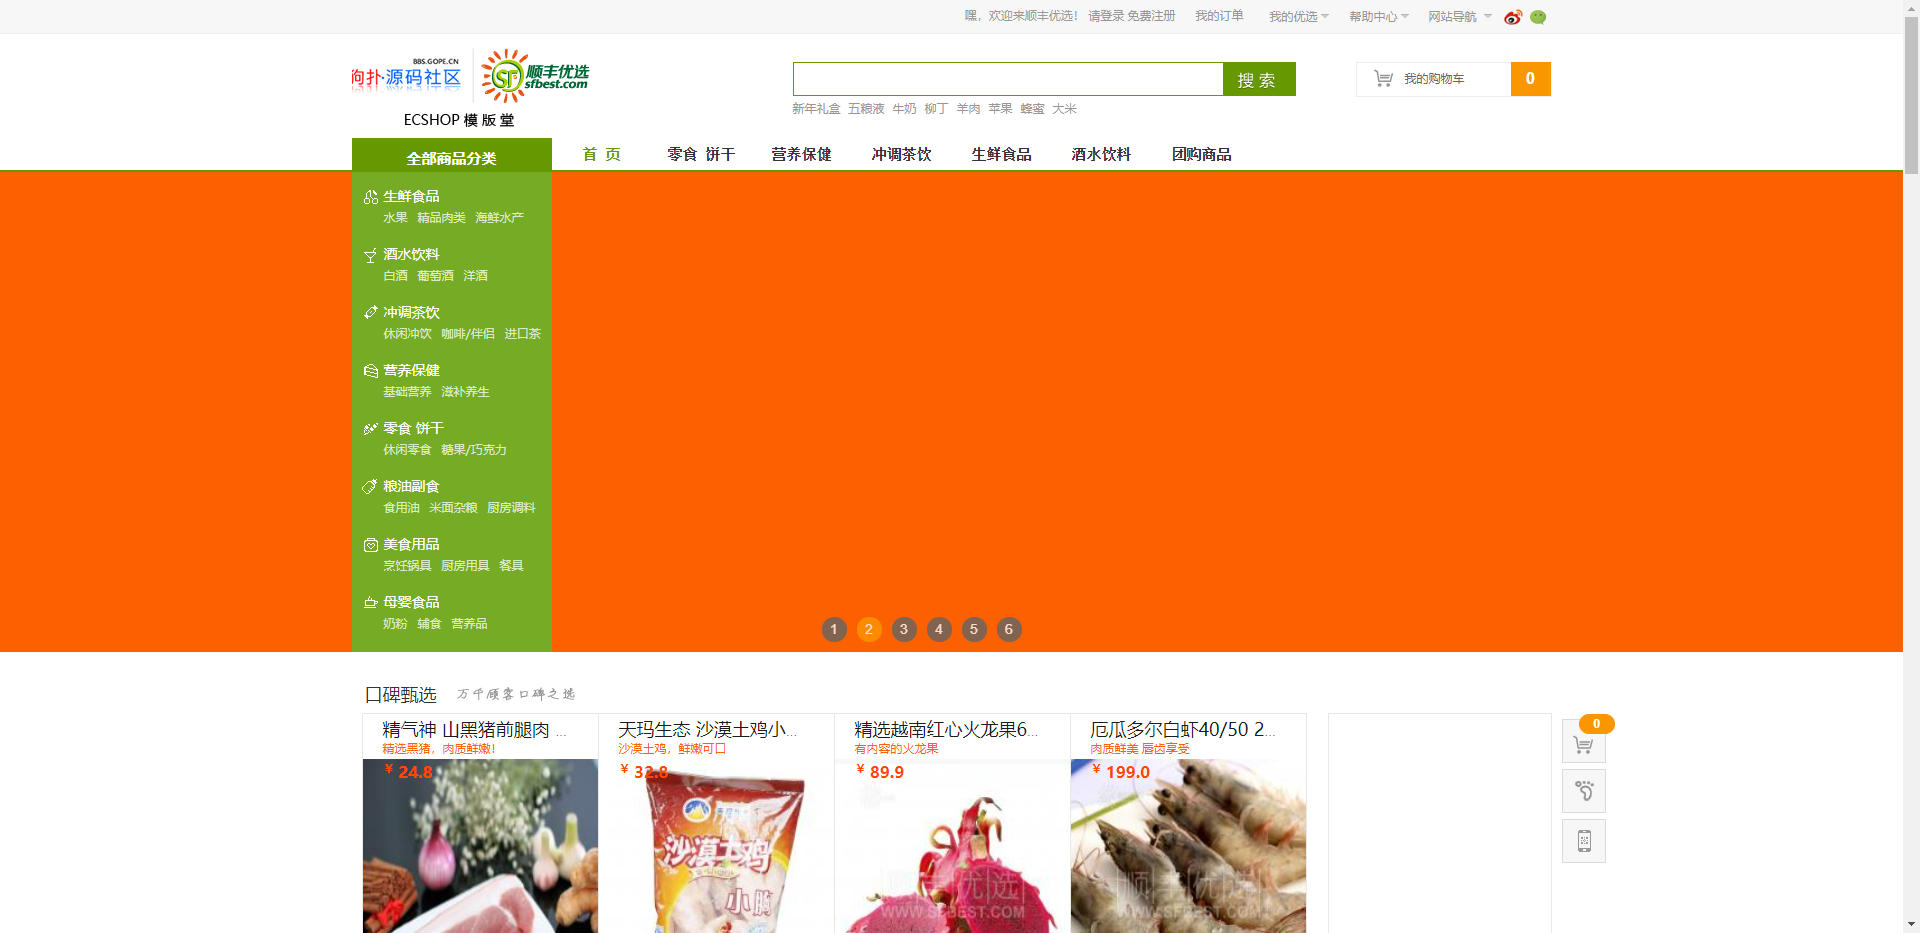The width and height of the screenshot is (1920, 933).
Task: Show banner slide 4
Action: (x=939, y=629)
